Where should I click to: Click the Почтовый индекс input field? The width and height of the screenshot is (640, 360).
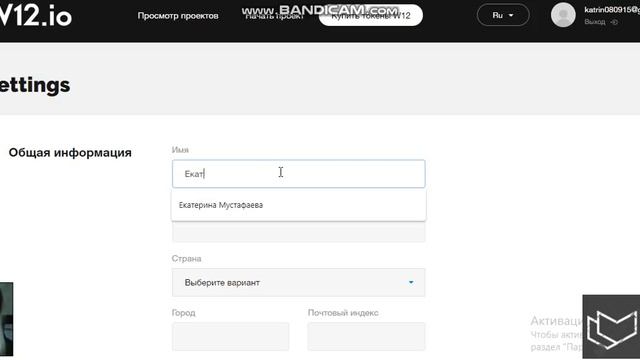(x=367, y=336)
